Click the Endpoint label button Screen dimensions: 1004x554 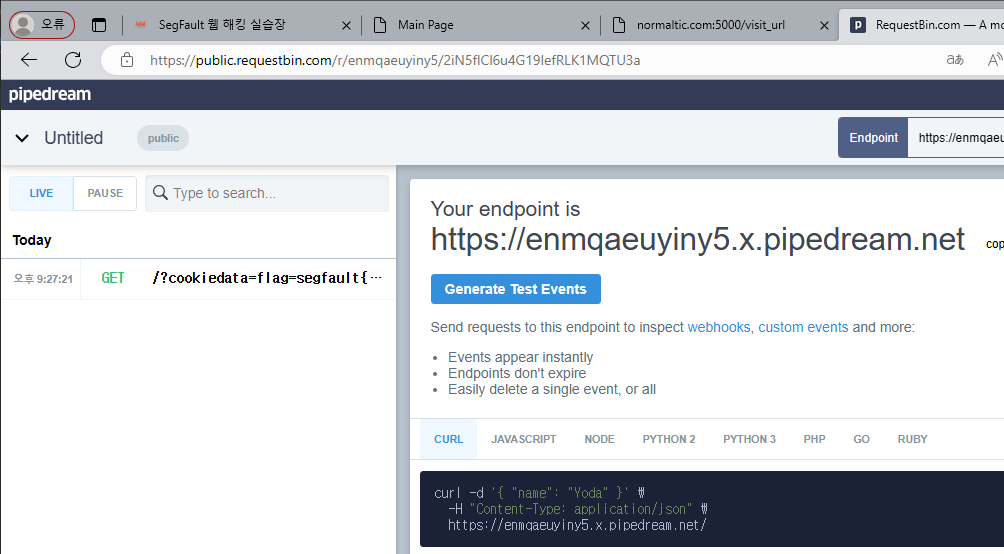873,138
